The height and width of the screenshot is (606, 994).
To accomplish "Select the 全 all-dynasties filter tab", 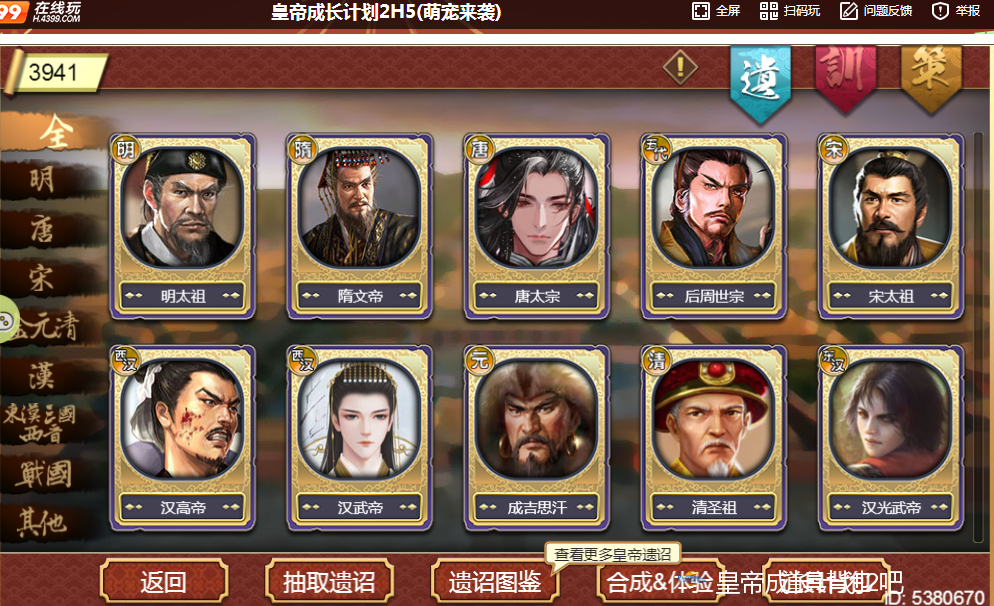I will click(54, 131).
